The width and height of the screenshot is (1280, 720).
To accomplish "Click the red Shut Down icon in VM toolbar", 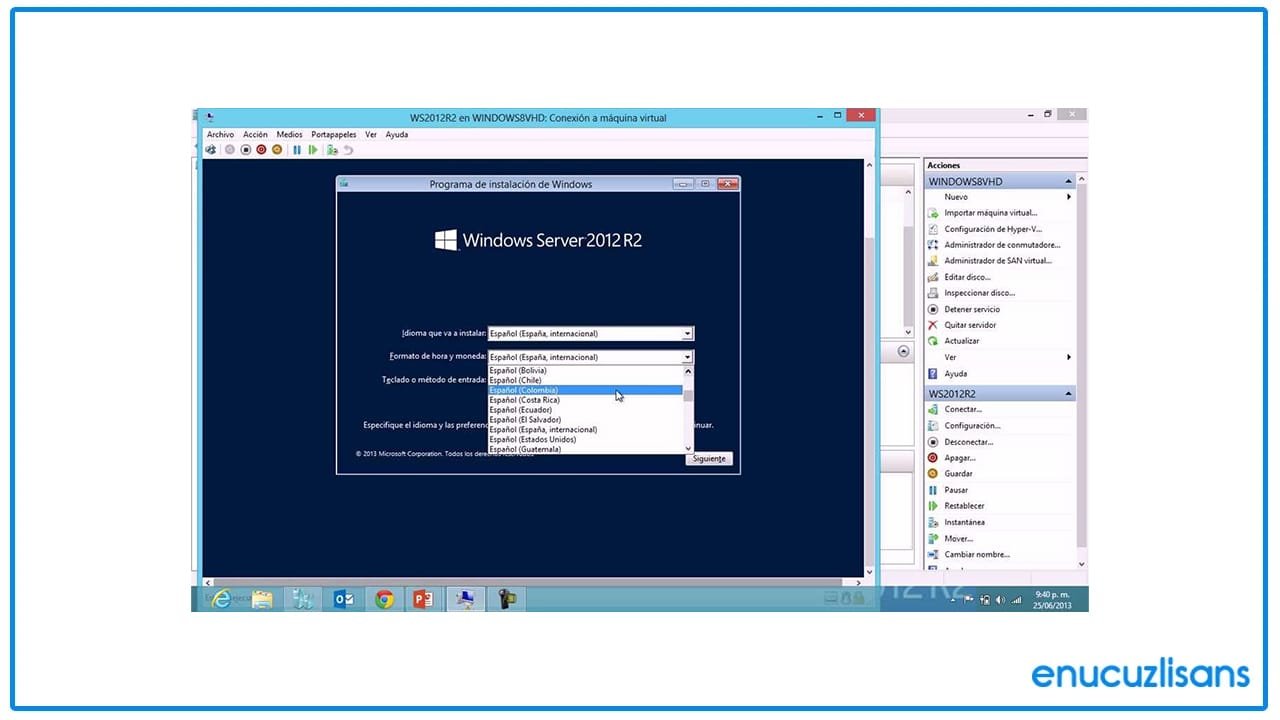I will pyautogui.click(x=261, y=150).
